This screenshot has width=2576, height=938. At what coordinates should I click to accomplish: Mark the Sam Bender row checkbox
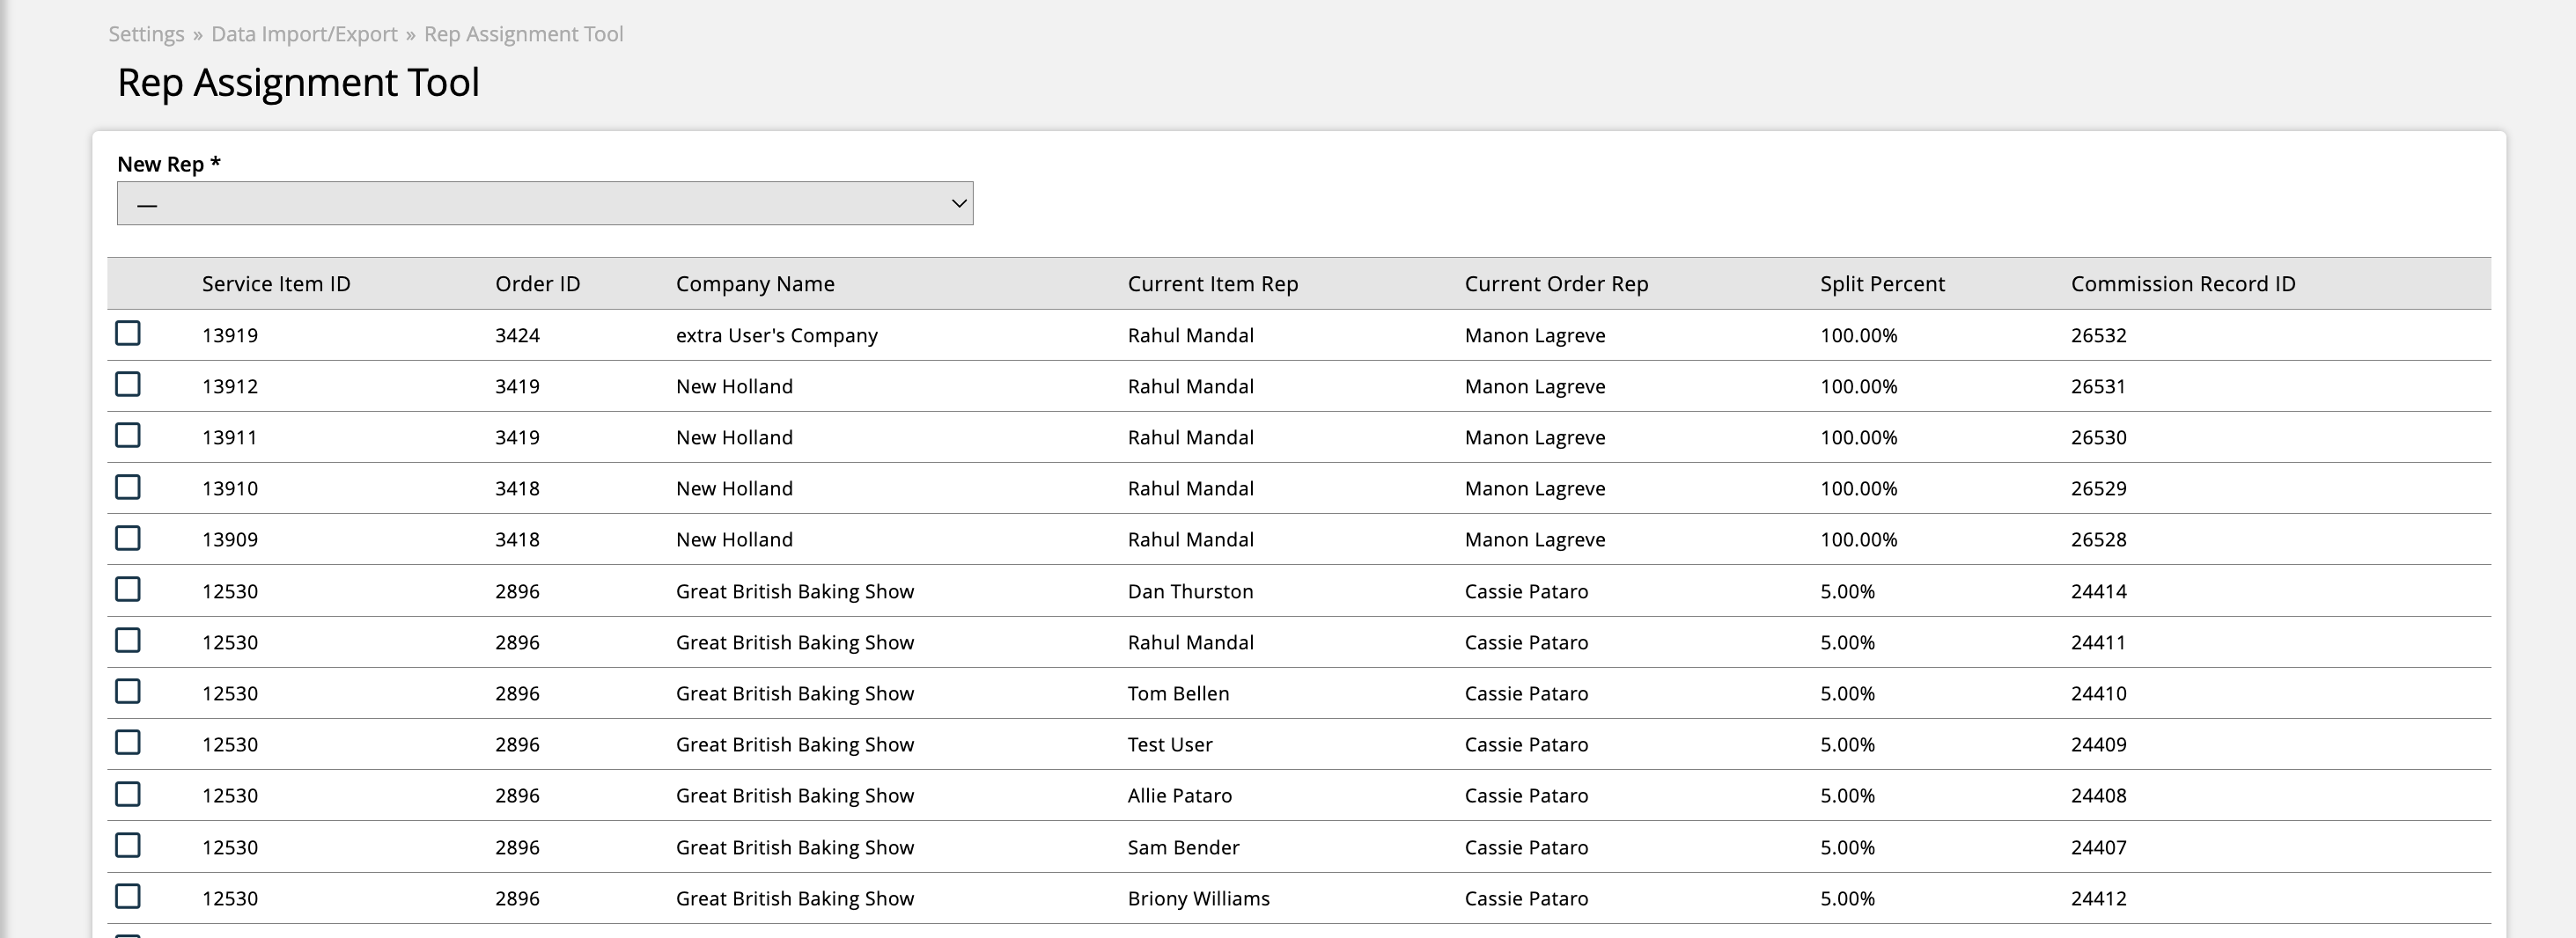pos(128,845)
